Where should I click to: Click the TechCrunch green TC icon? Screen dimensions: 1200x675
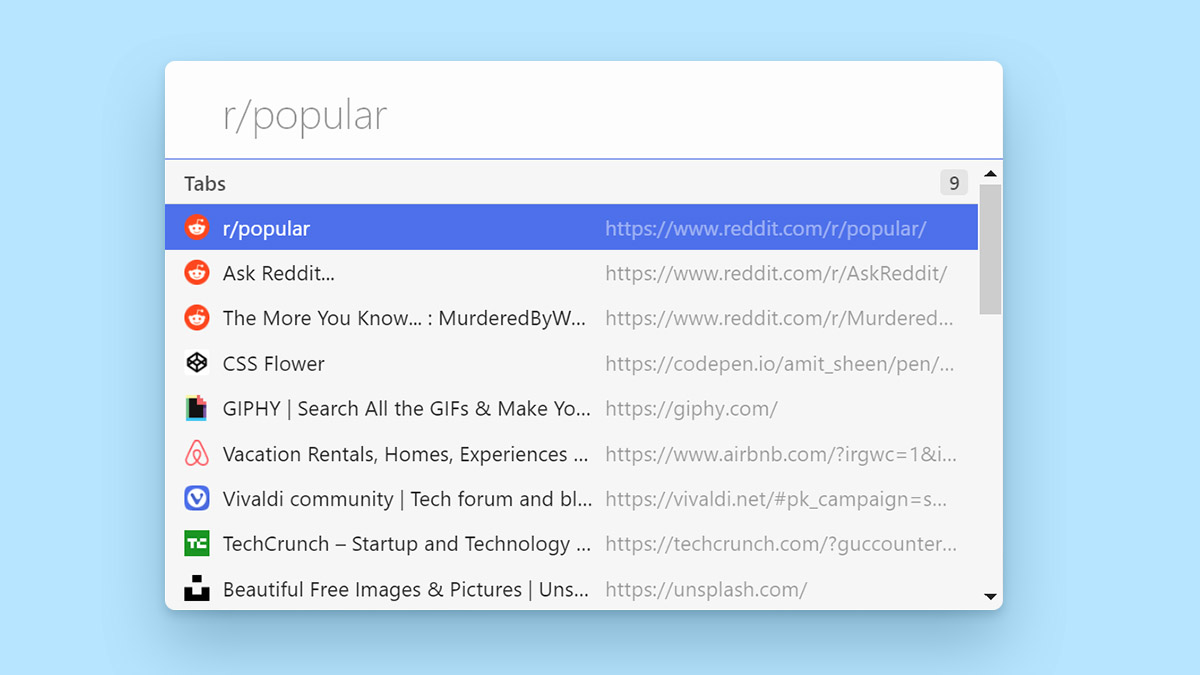(197, 543)
